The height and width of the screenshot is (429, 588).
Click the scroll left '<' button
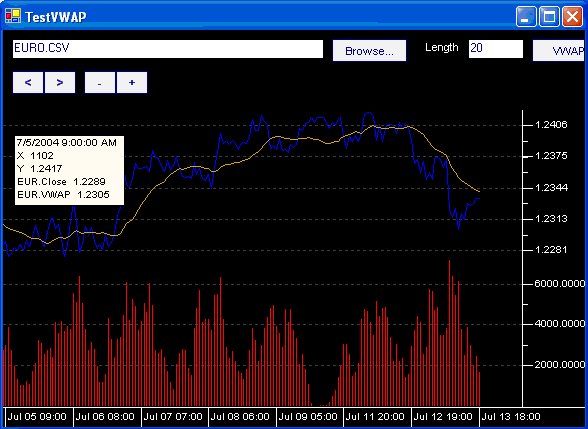(28, 82)
